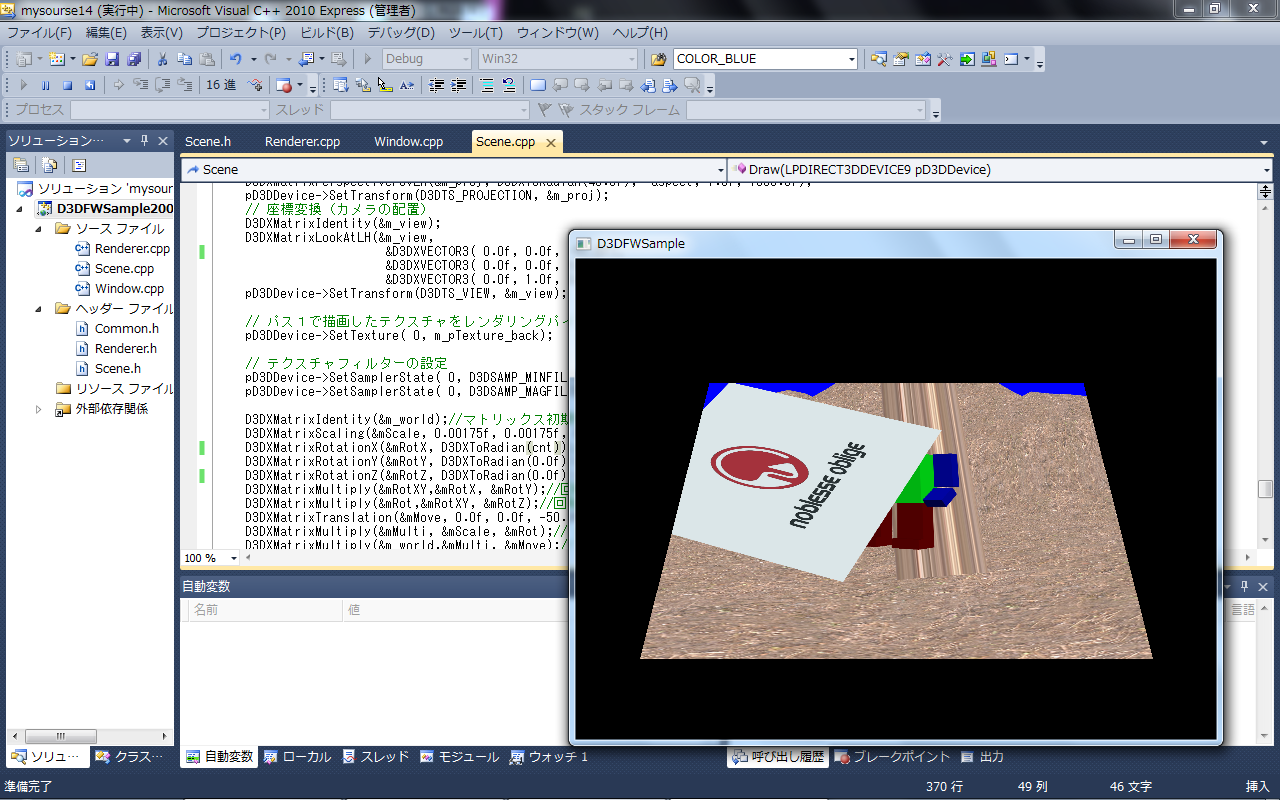The width and height of the screenshot is (1280, 800).
Task: Open the ヘルプ(H) menu
Action: click(640, 33)
